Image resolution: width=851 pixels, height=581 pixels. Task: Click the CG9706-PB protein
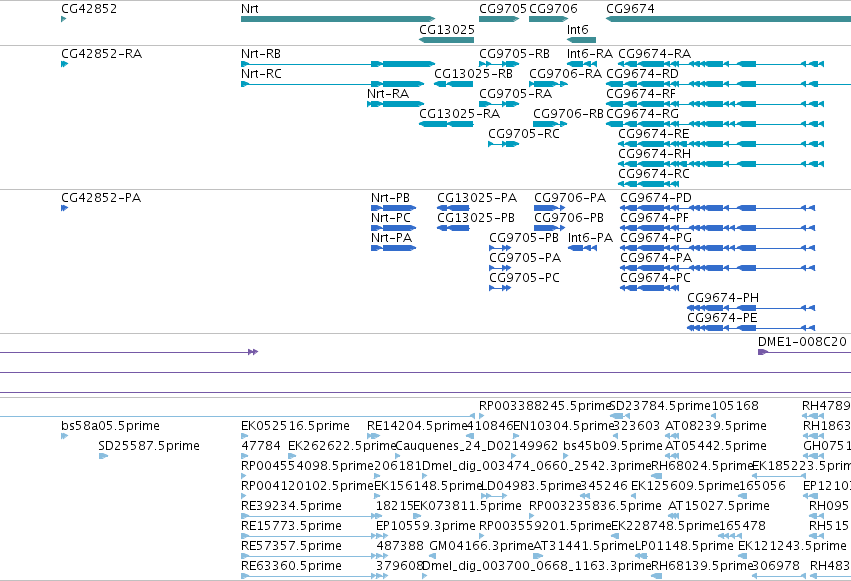pyautogui.click(x=549, y=228)
